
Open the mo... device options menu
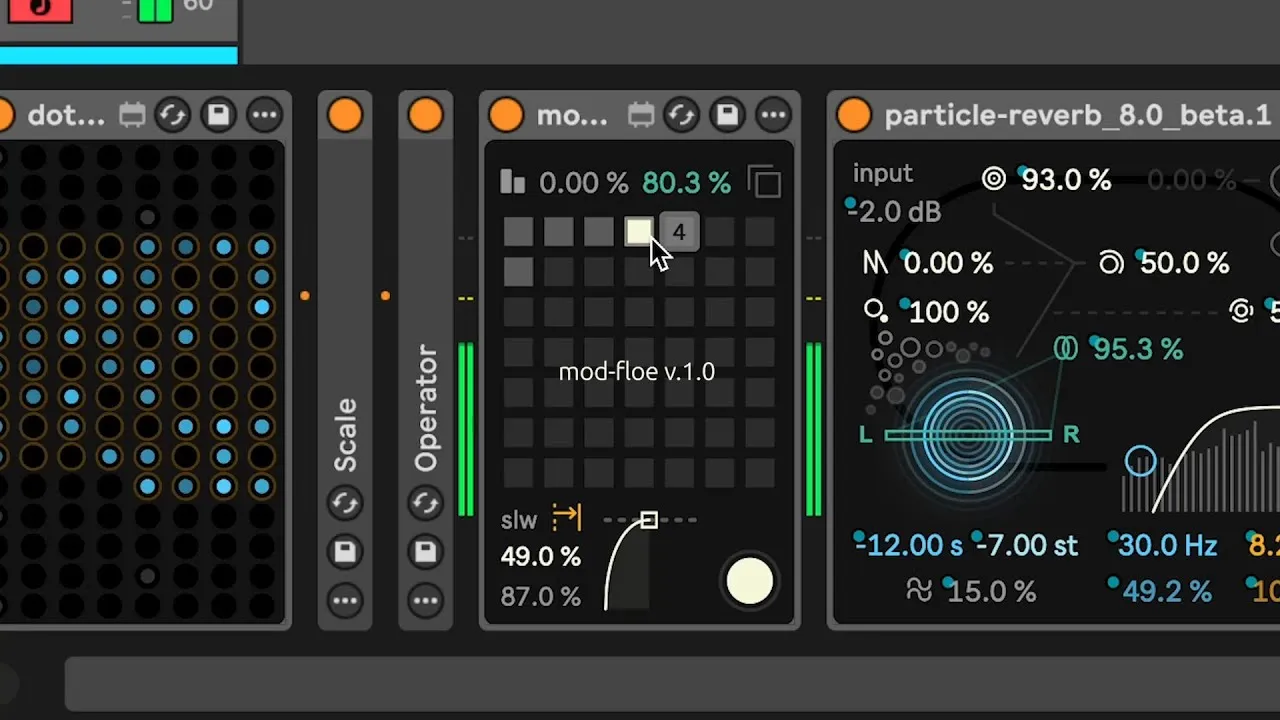pos(773,115)
